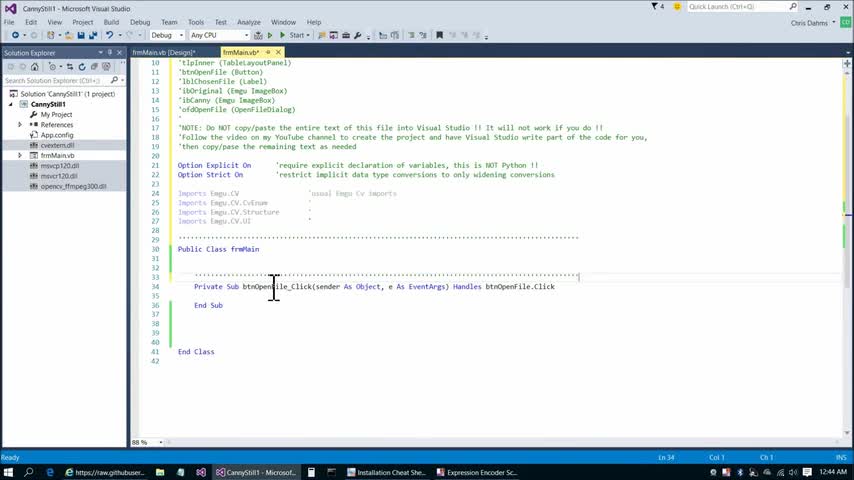Screen dimensions: 854x480
Task: Toggle pin on frmMain.vb tab
Action: [268, 52]
